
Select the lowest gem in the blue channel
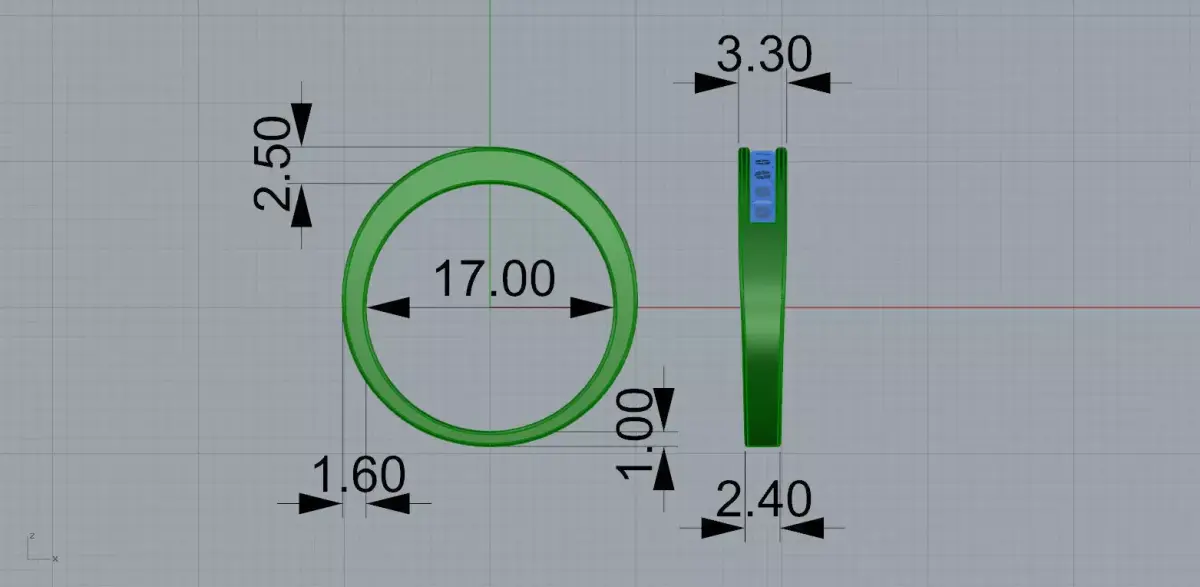coord(762,212)
